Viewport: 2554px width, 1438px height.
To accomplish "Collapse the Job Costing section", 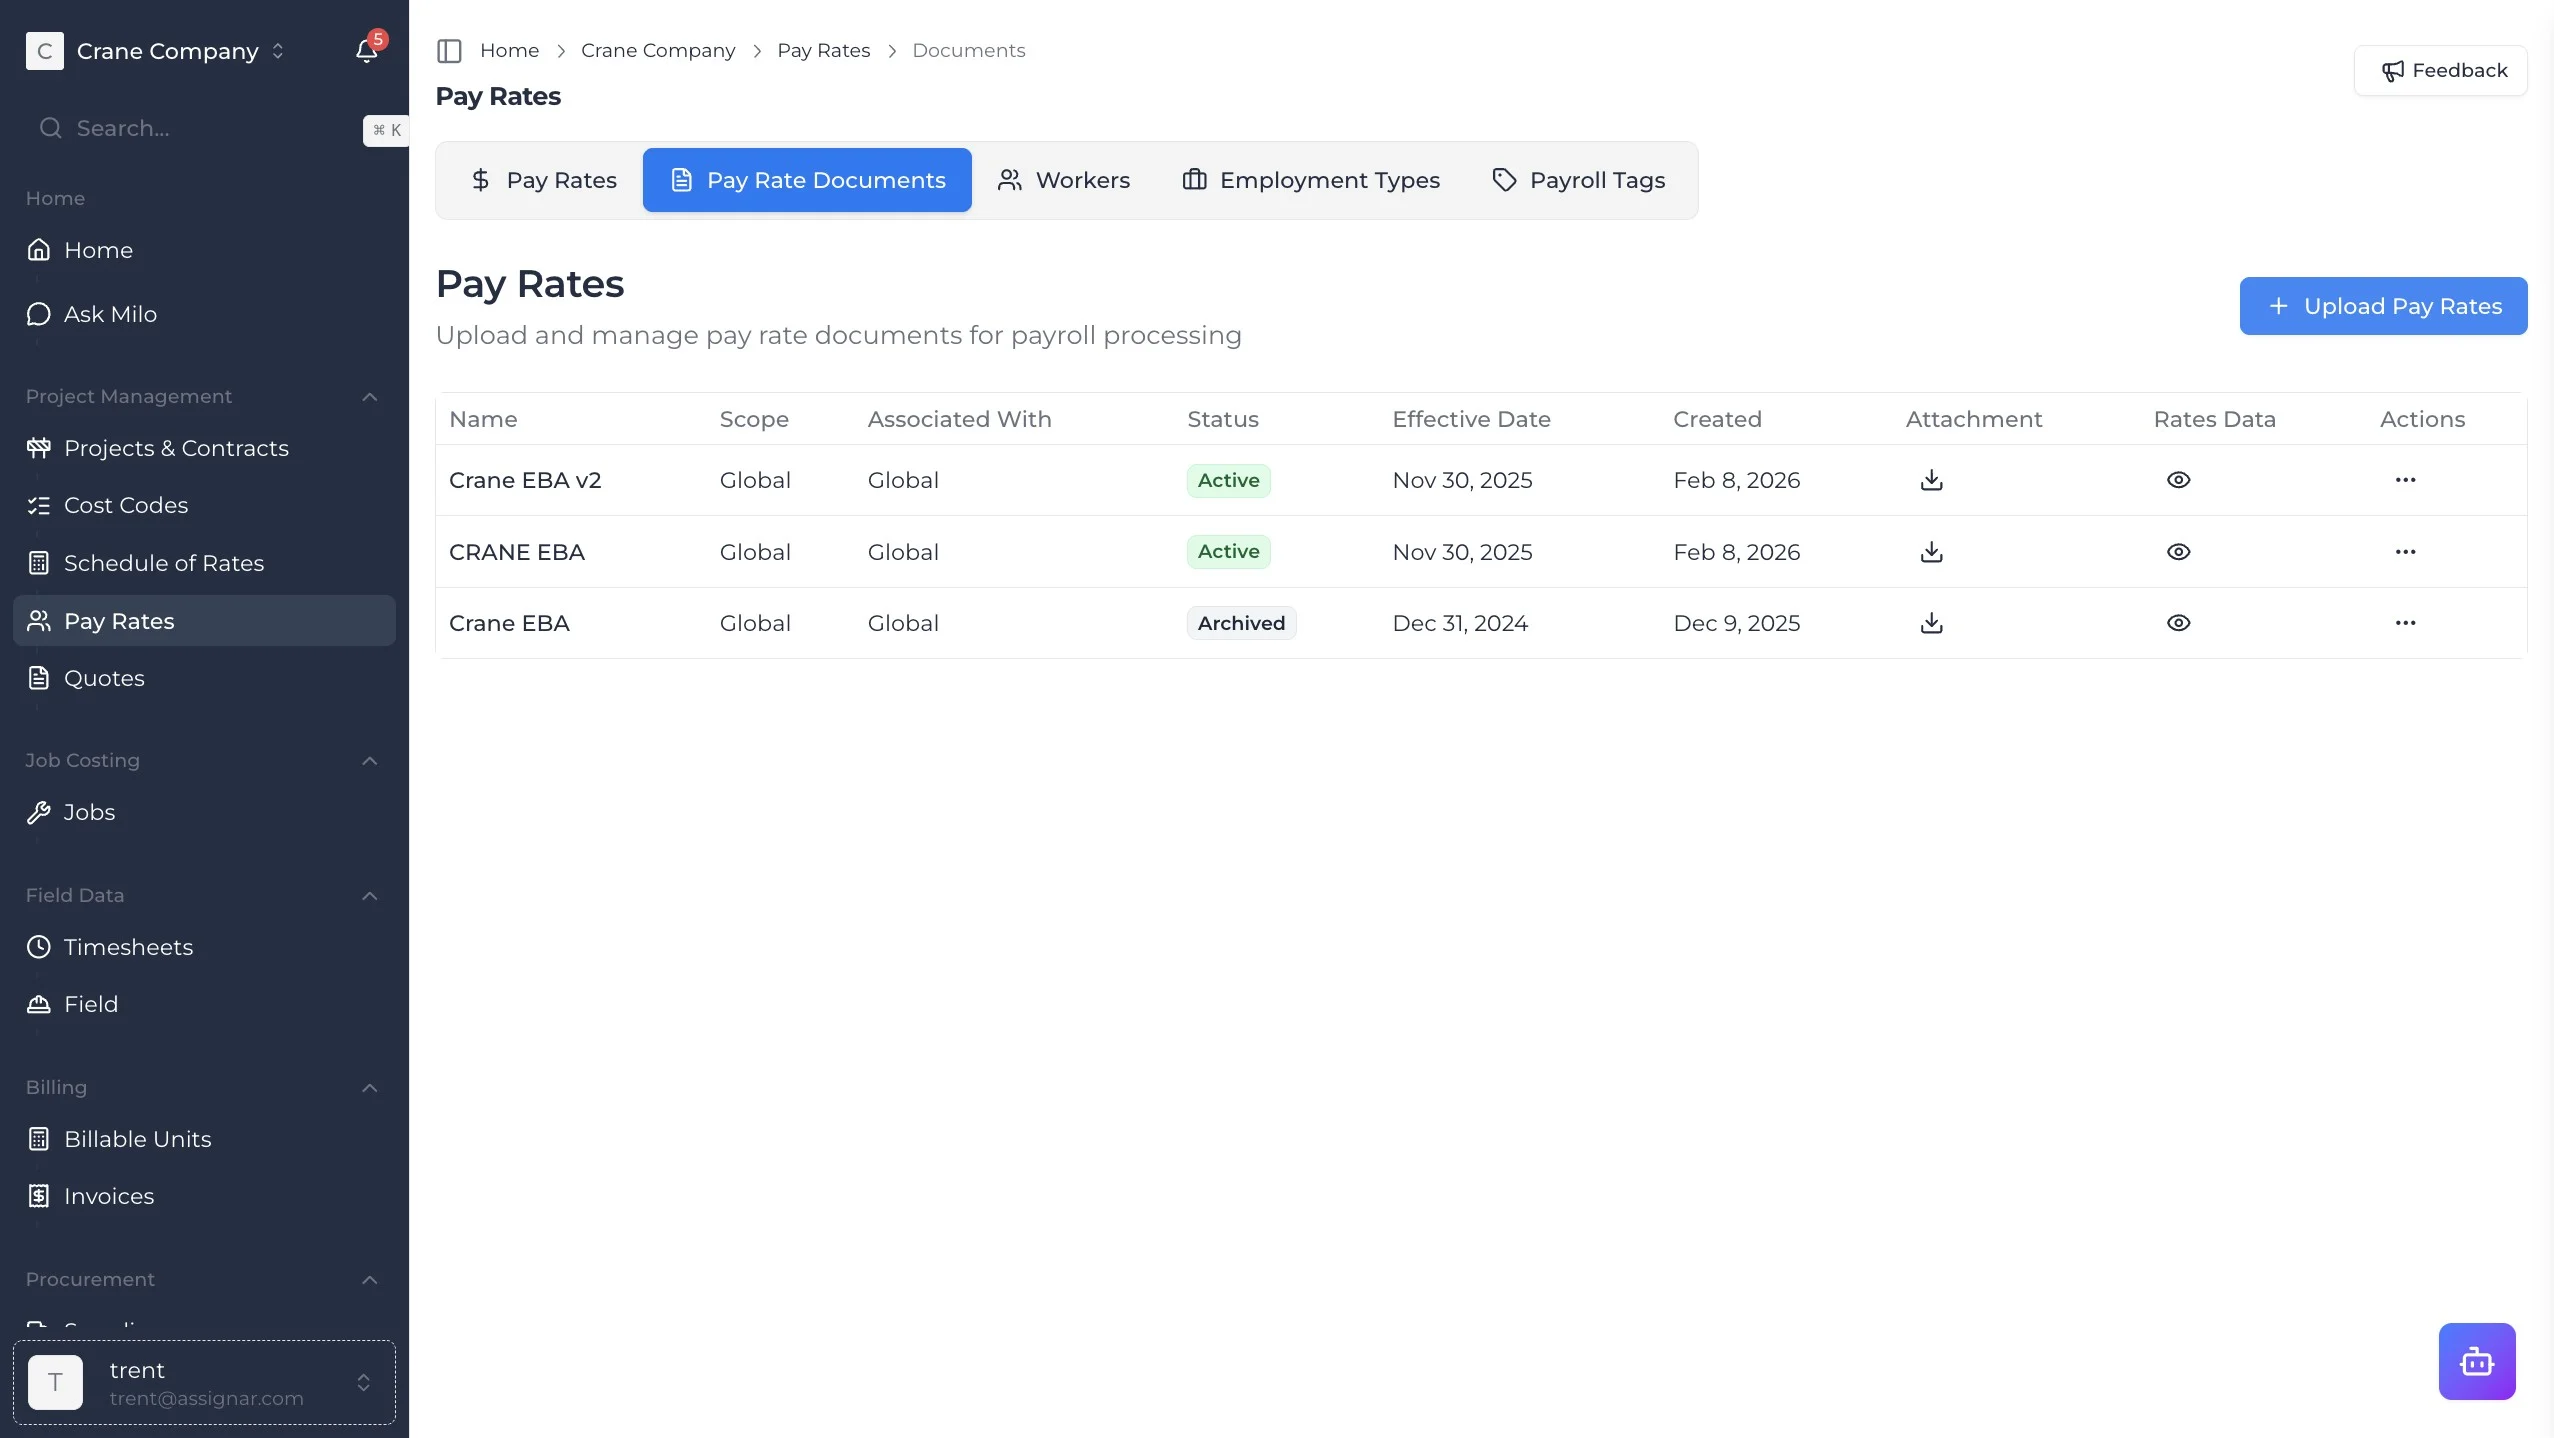I will 369,761.
